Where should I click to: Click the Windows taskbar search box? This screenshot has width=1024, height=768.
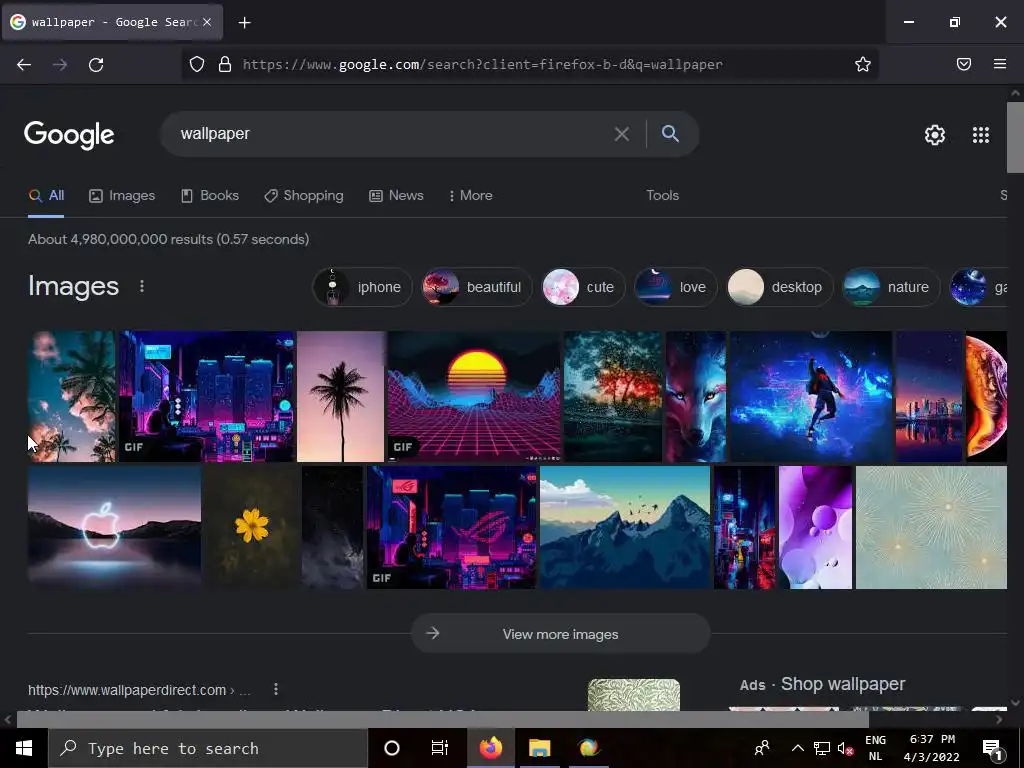tap(208, 748)
